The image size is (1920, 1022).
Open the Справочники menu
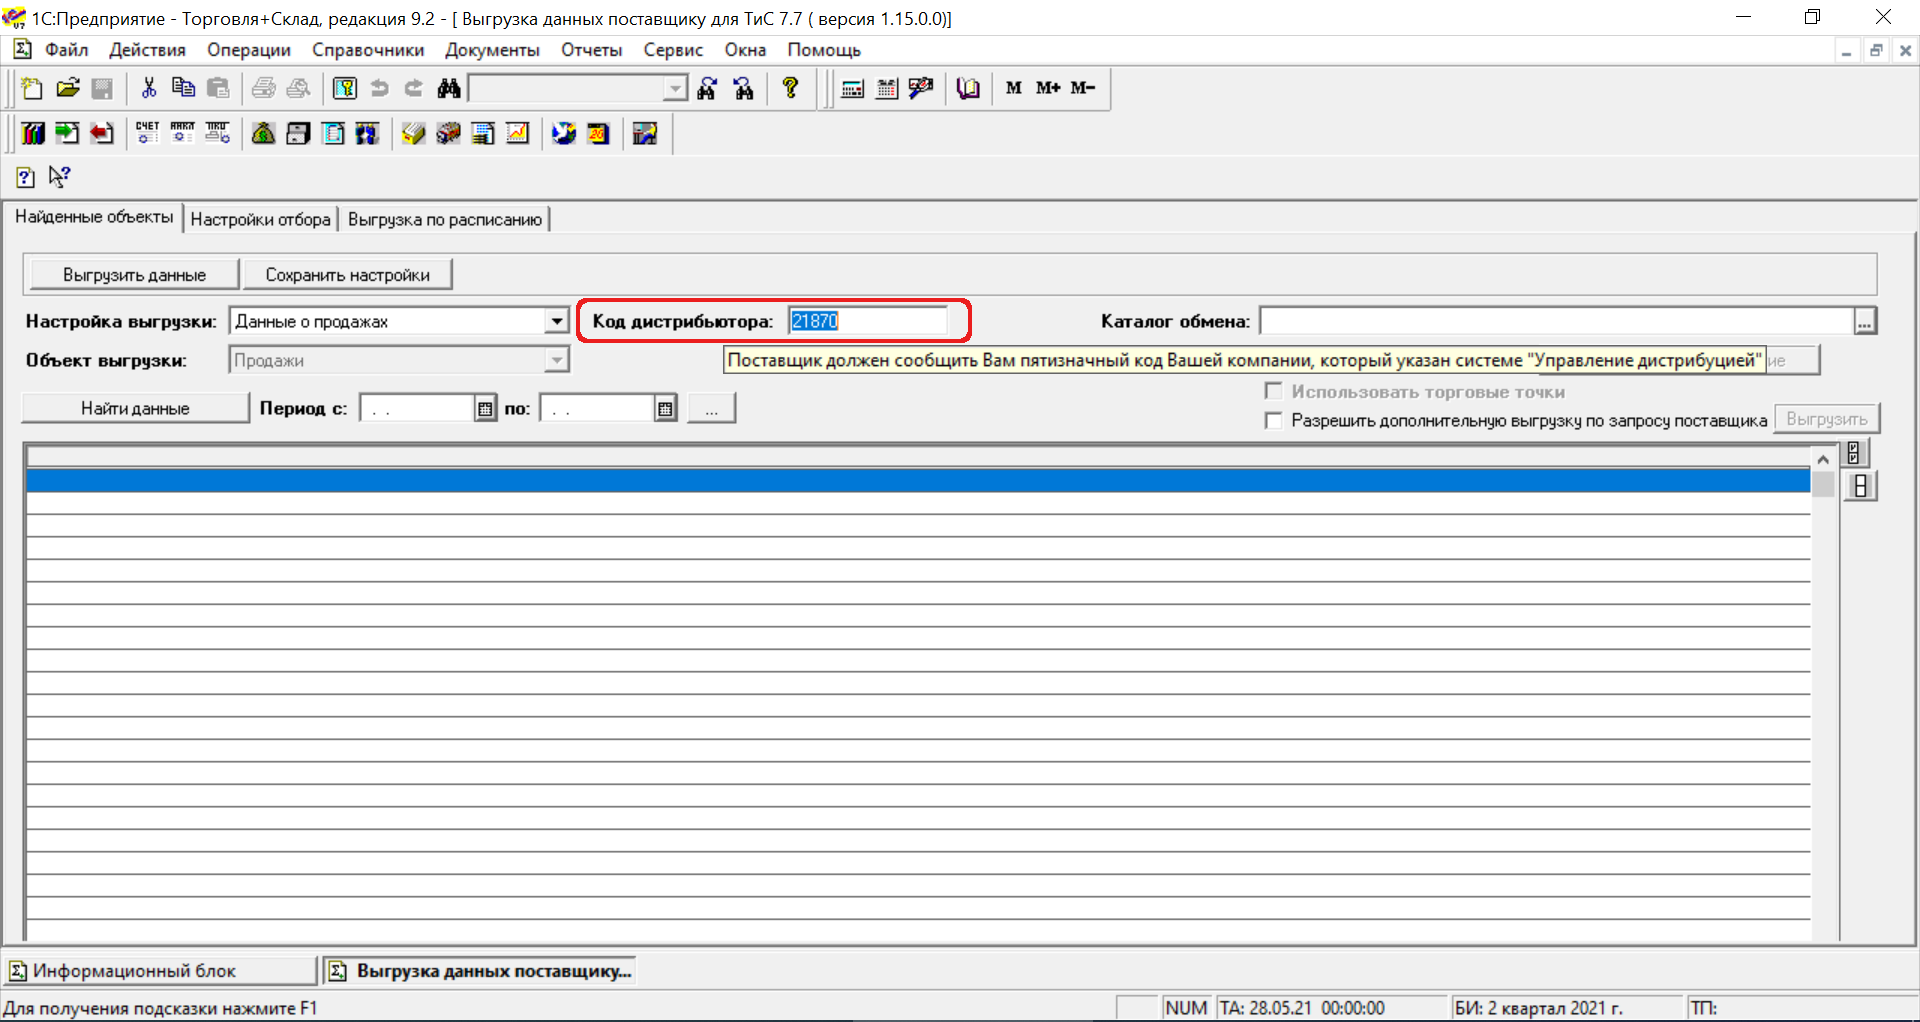[x=368, y=50]
